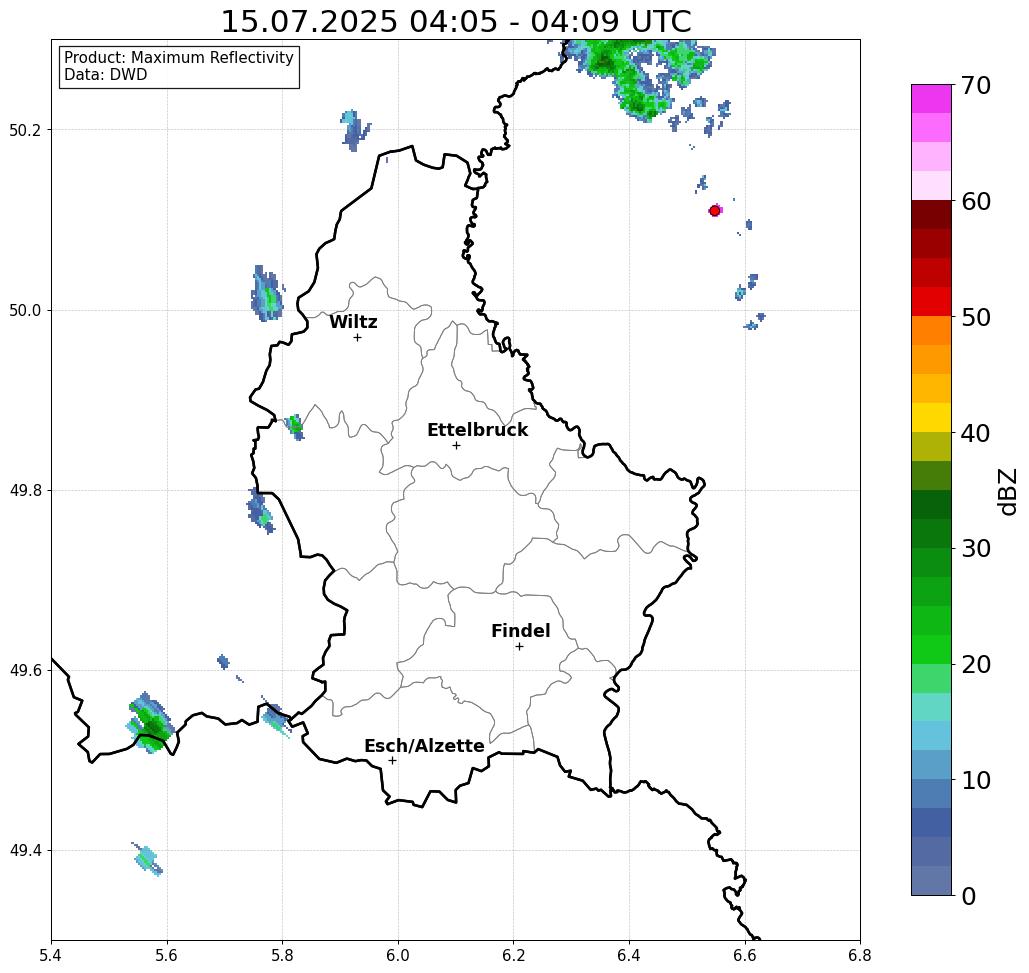Click the longitude tick label '6.2'
The image size is (1029, 973).
(514, 955)
